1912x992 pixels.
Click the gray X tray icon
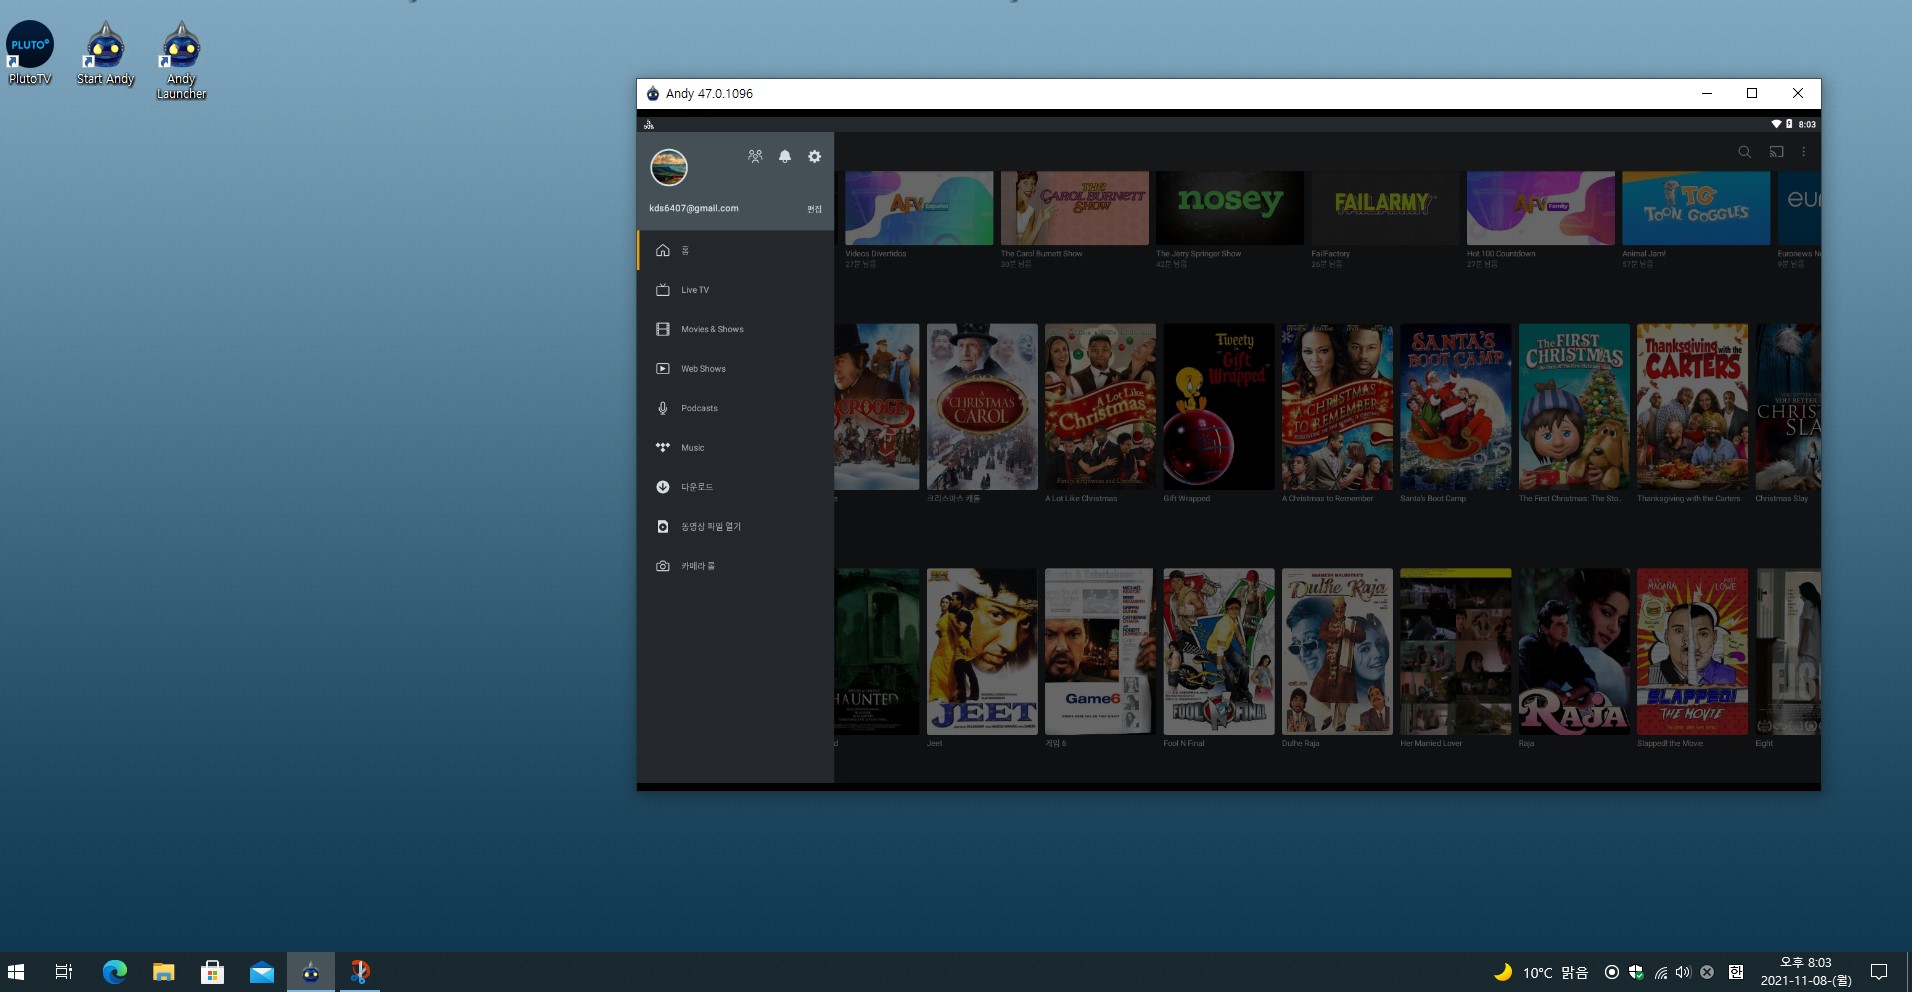pos(1707,972)
